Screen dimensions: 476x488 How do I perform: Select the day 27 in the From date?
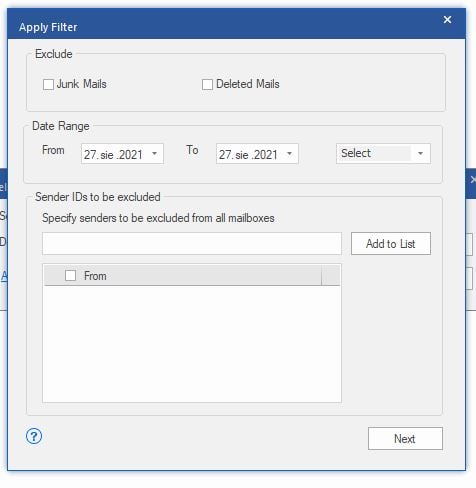point(90,155)
